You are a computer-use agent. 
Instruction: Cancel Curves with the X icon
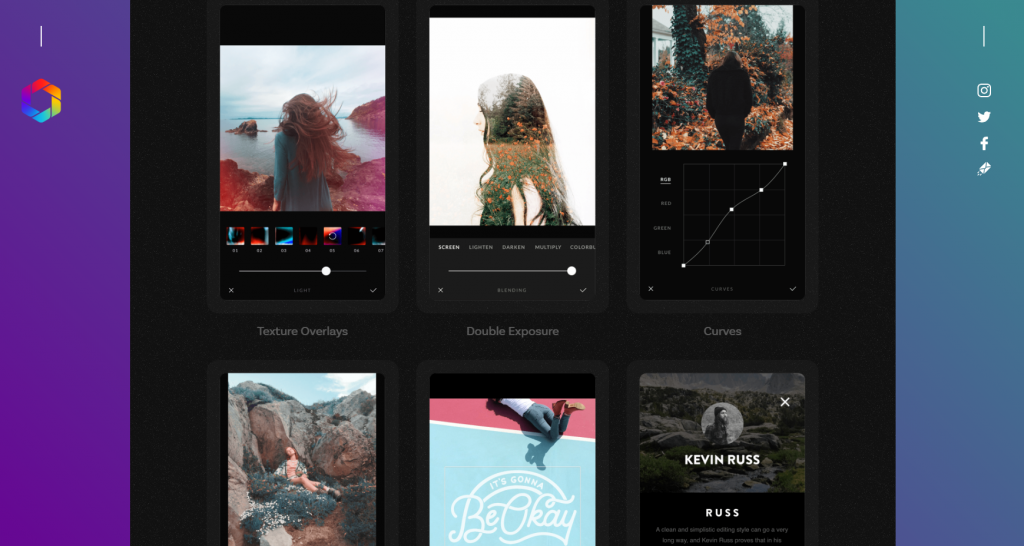pyautogui.click(x=650, y=289)
